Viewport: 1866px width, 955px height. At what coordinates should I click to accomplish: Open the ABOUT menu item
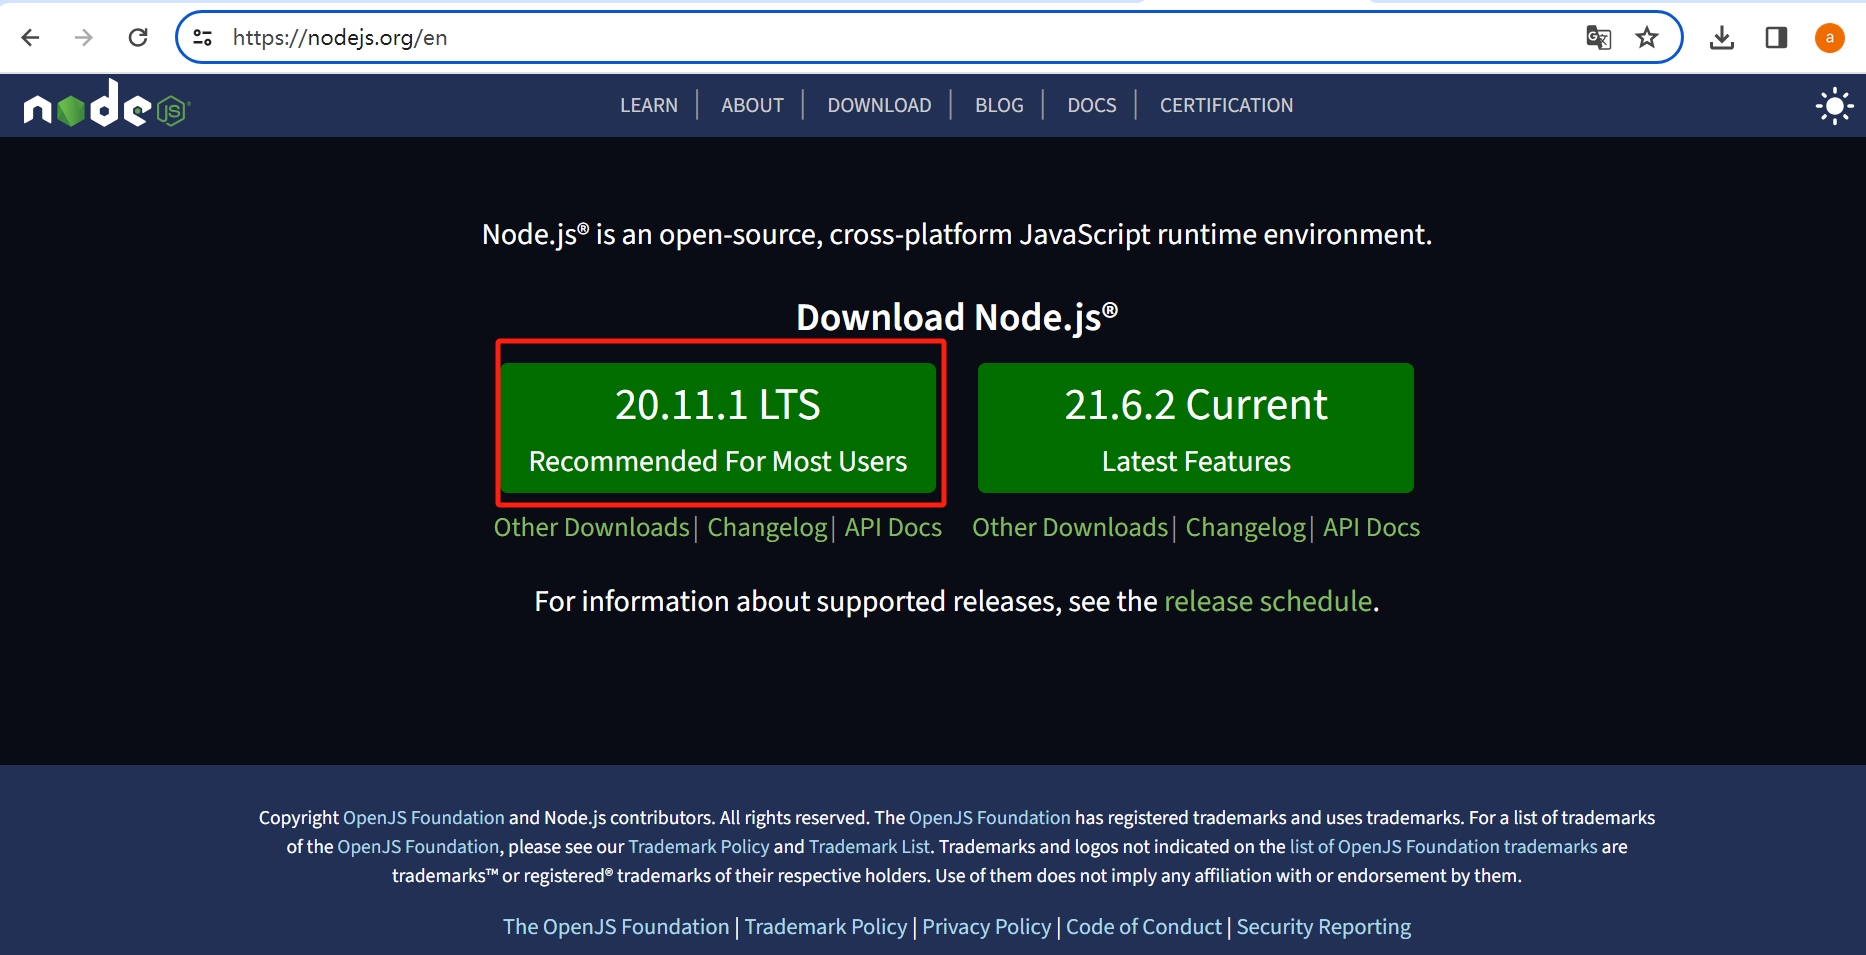tap(752, 105)
